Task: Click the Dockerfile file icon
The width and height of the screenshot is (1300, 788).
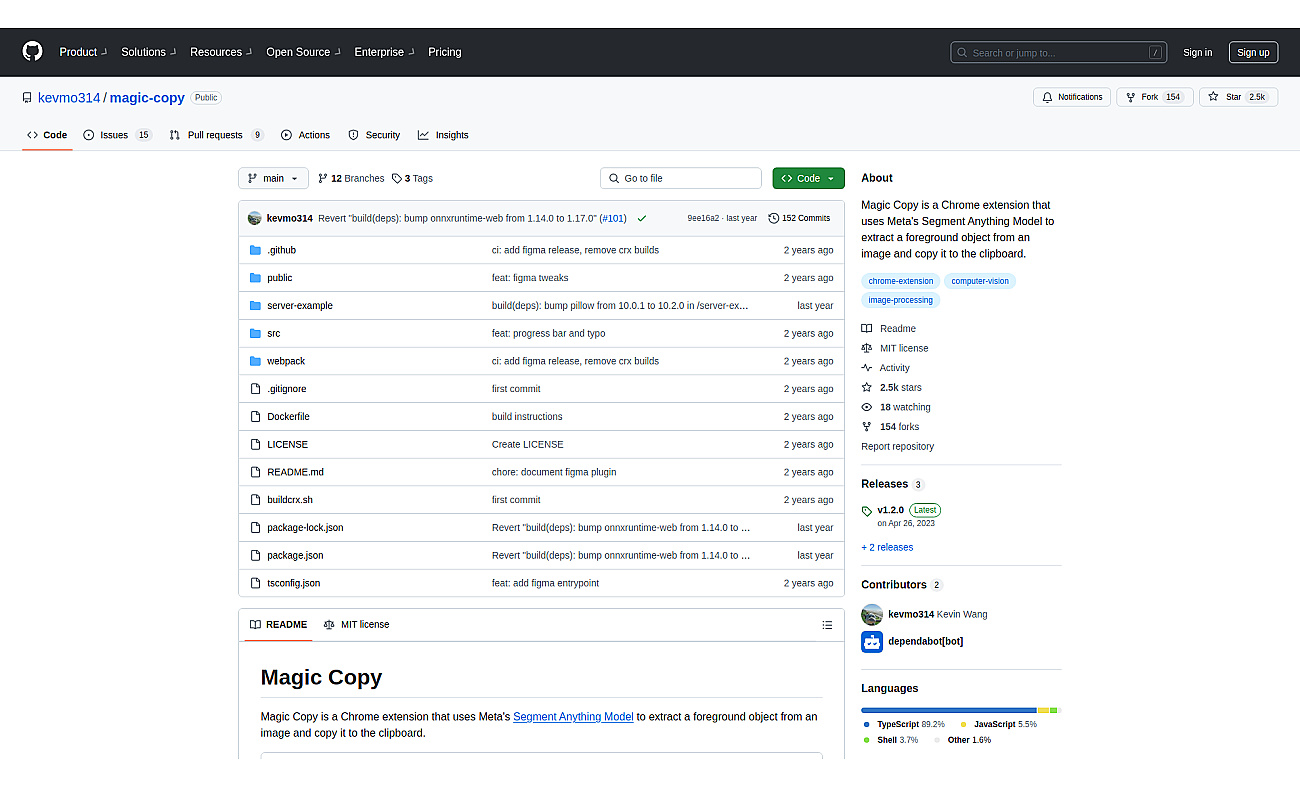Action: pos(255,417)
